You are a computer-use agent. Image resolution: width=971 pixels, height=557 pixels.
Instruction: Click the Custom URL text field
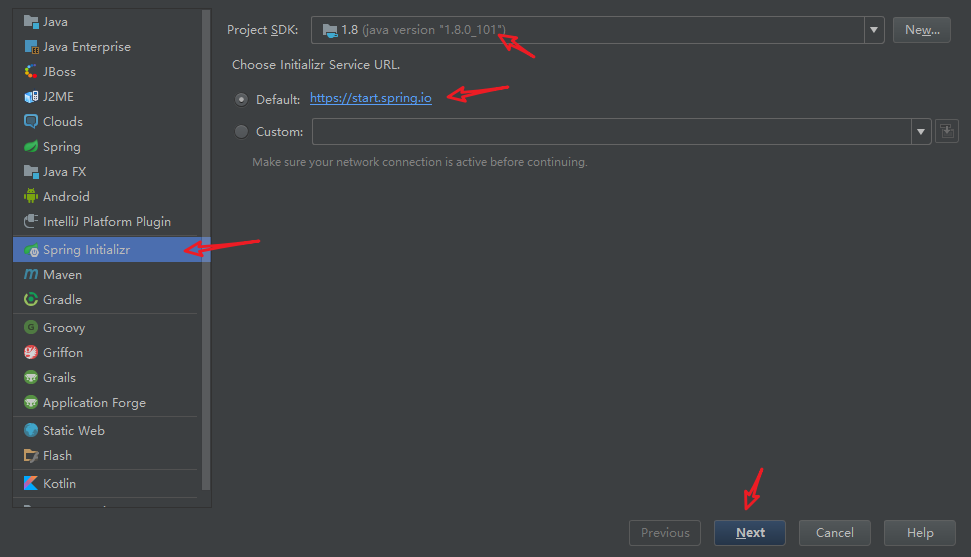click(612, 131)
